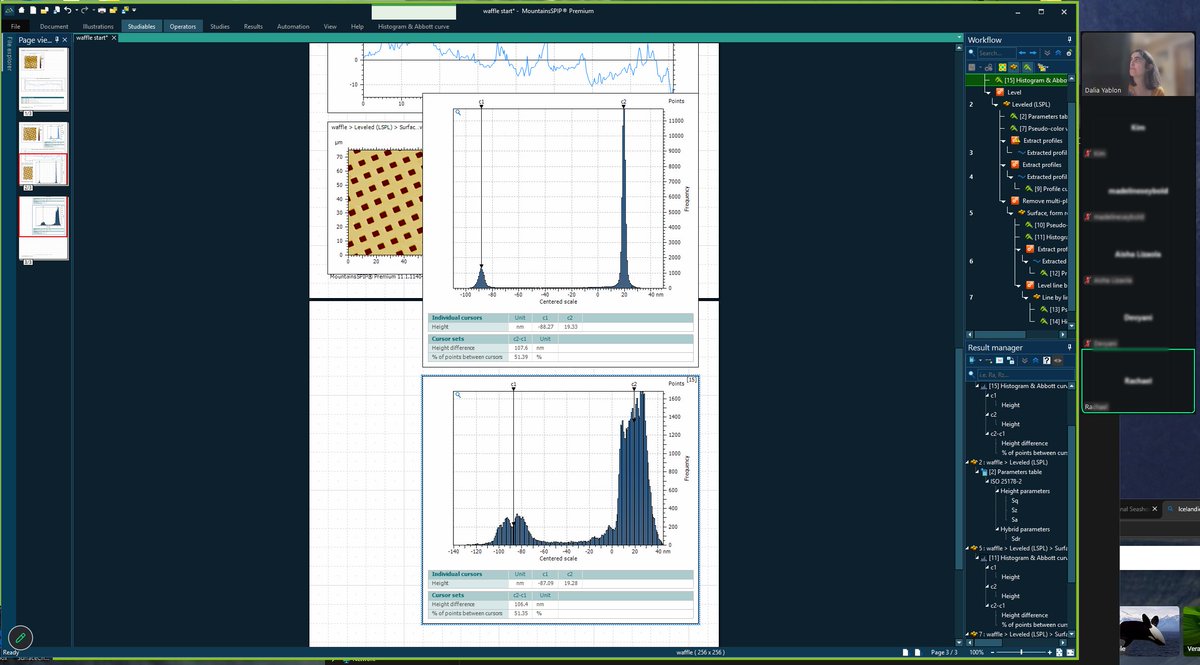Create a new document via blank page icon
The image size is (1200, 665).
pos(32,9)
